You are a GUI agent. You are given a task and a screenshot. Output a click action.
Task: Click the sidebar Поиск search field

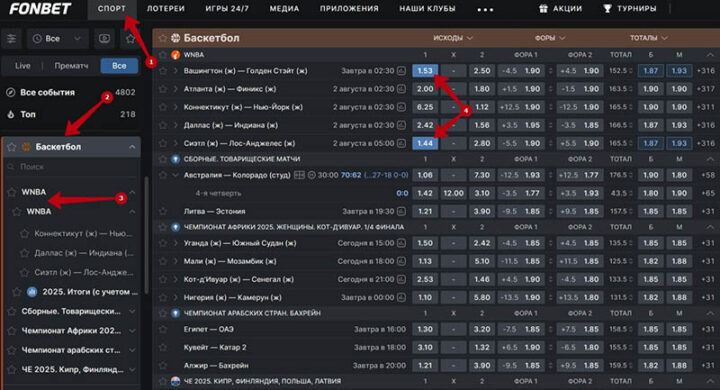(x=71, y=167)
